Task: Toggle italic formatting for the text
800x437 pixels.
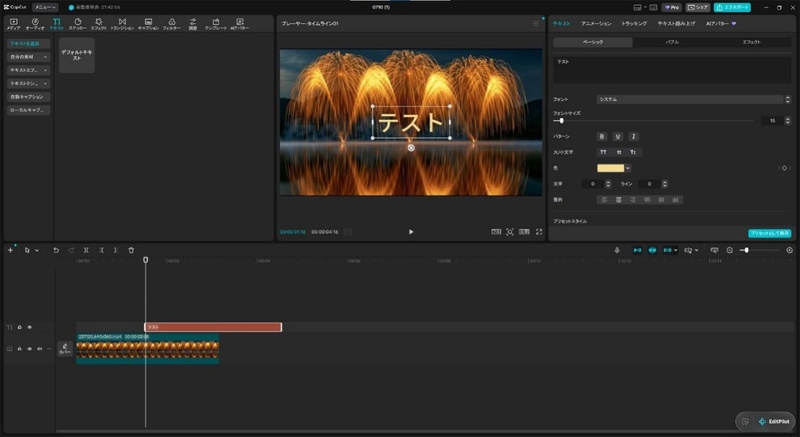Action: [x=634, y=137]
